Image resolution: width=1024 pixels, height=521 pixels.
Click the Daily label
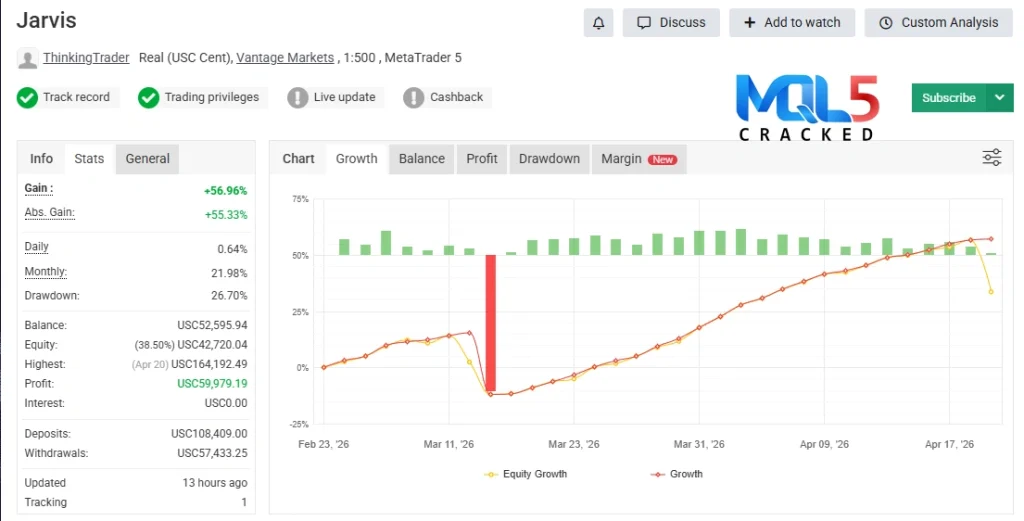click(37, 247)
